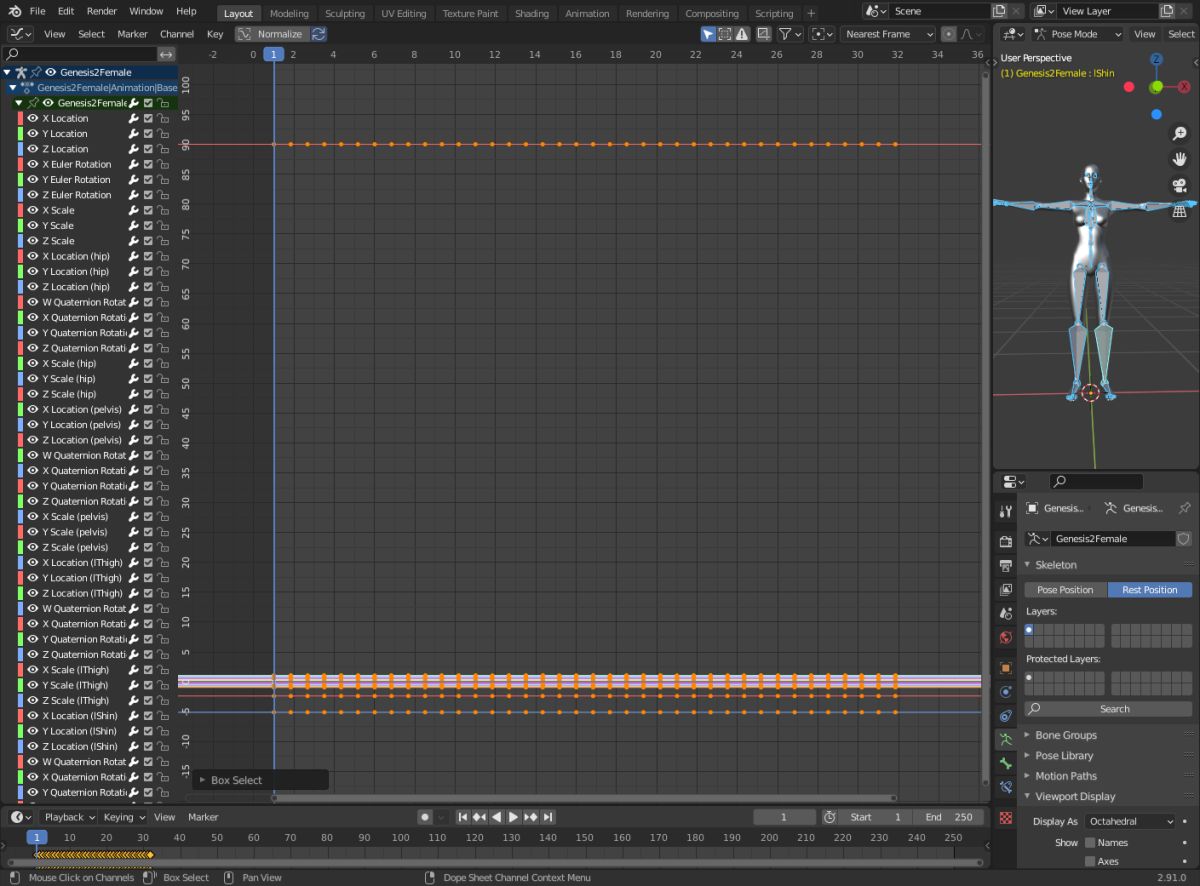The image size is (1200, 886).
Task: Switch to the Sculpting workspace tab
Action: (x=345, y=13)
